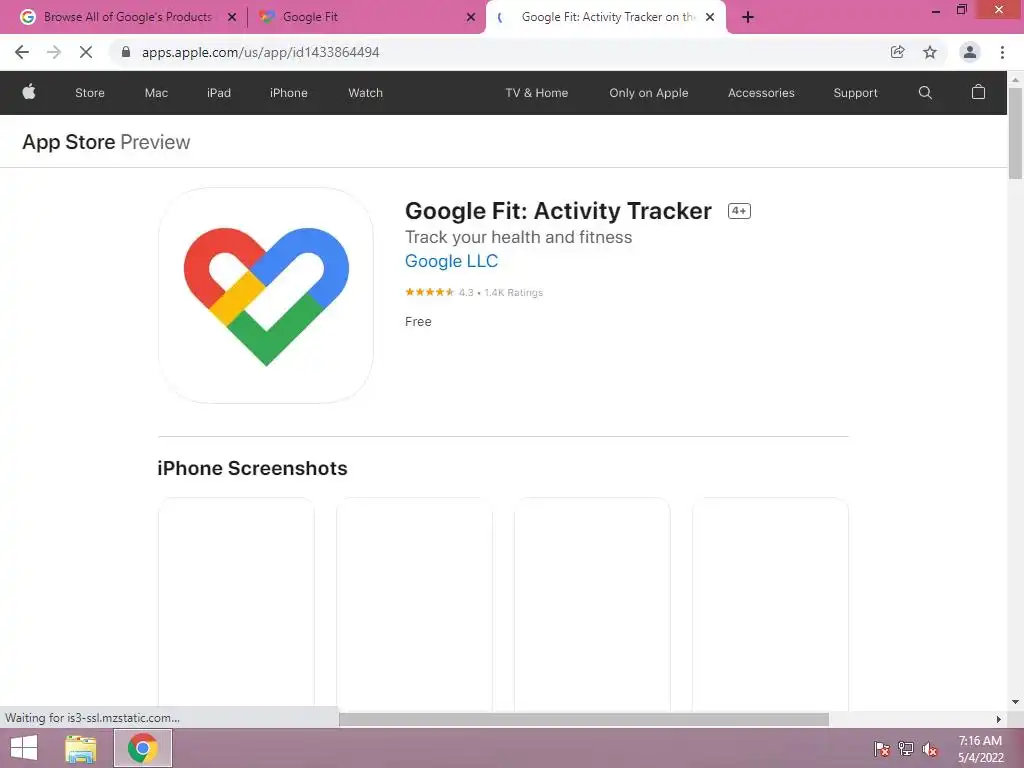This screenshot has width=1024, height=768.
Task: Click the padlock site info icon
Action: pyautogui.click(x=126, y=52)
